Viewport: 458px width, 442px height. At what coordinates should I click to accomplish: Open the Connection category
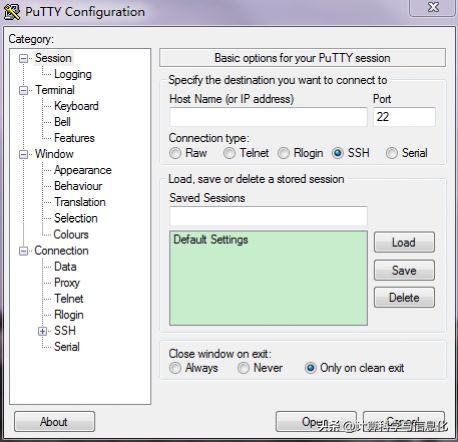[62, 251]
